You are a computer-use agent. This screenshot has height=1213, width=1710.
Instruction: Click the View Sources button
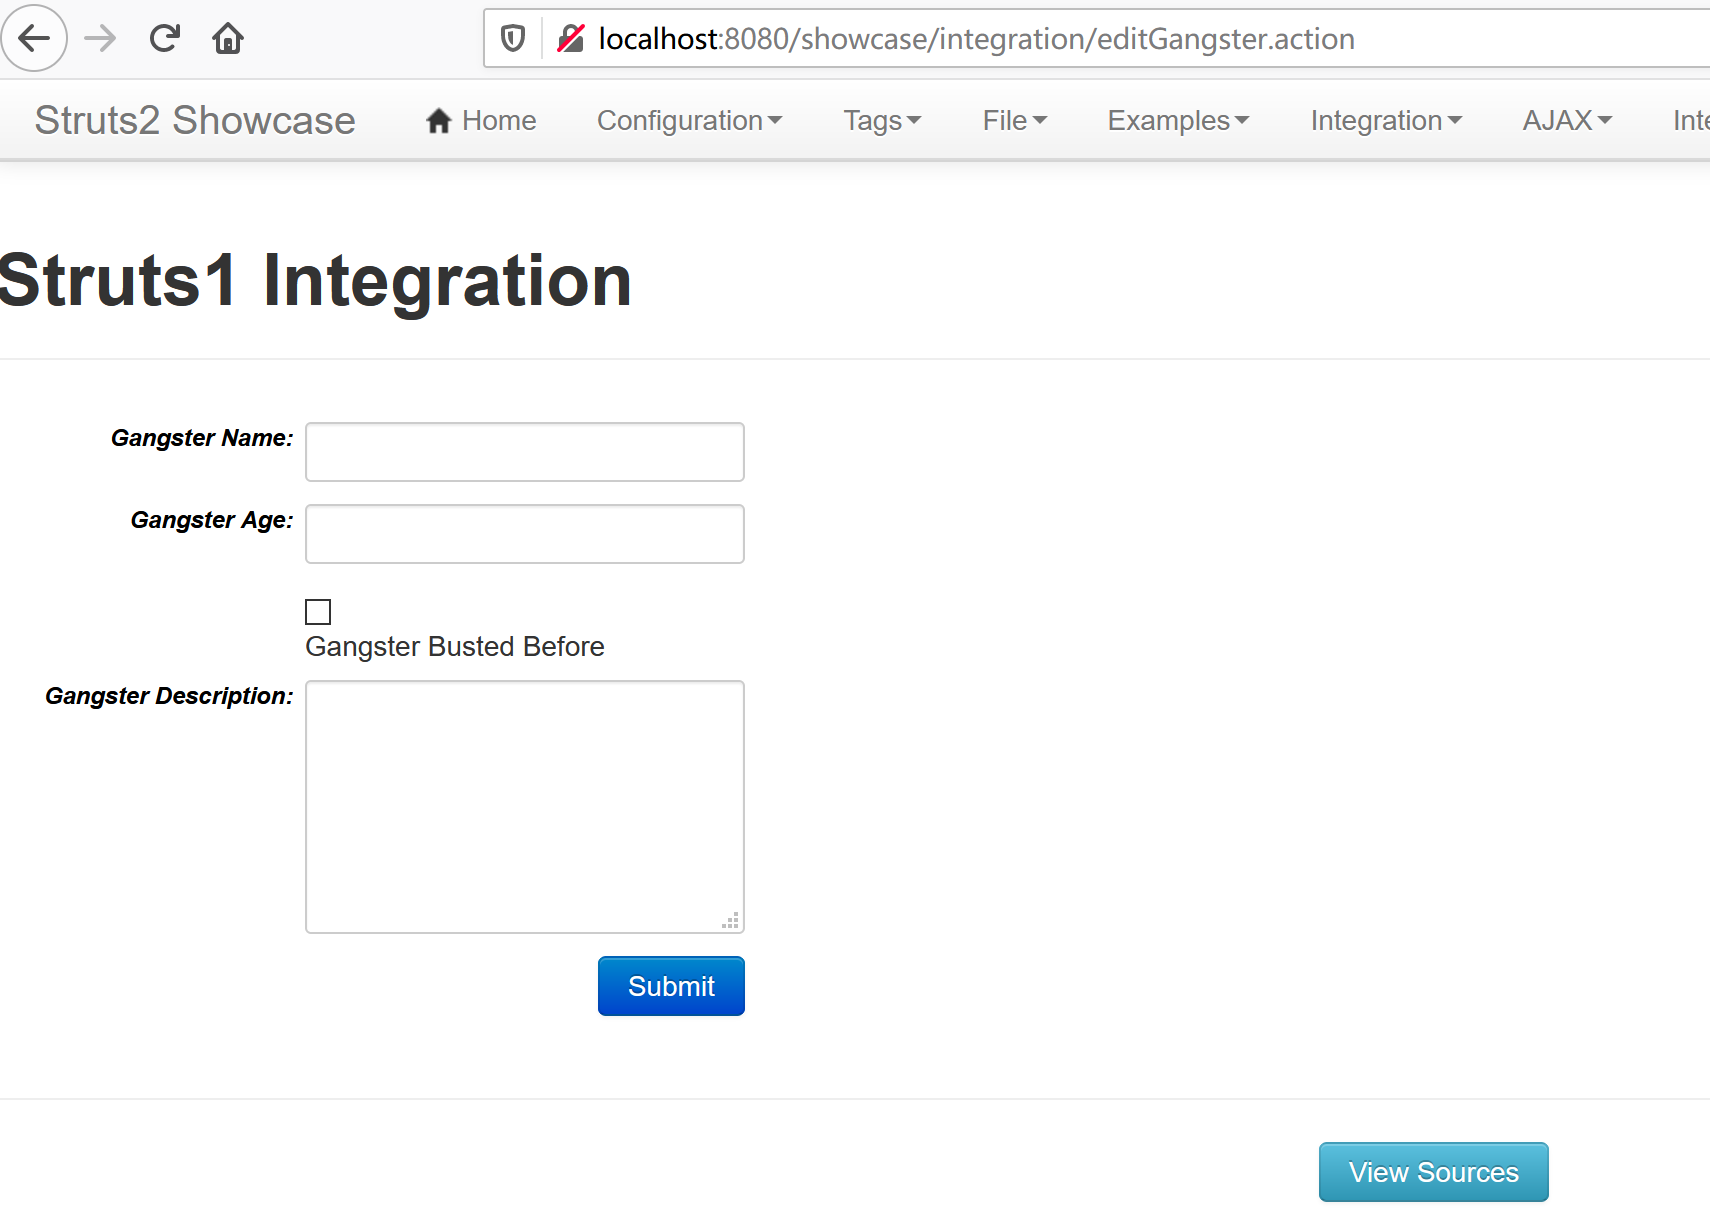(1433, 1172)
